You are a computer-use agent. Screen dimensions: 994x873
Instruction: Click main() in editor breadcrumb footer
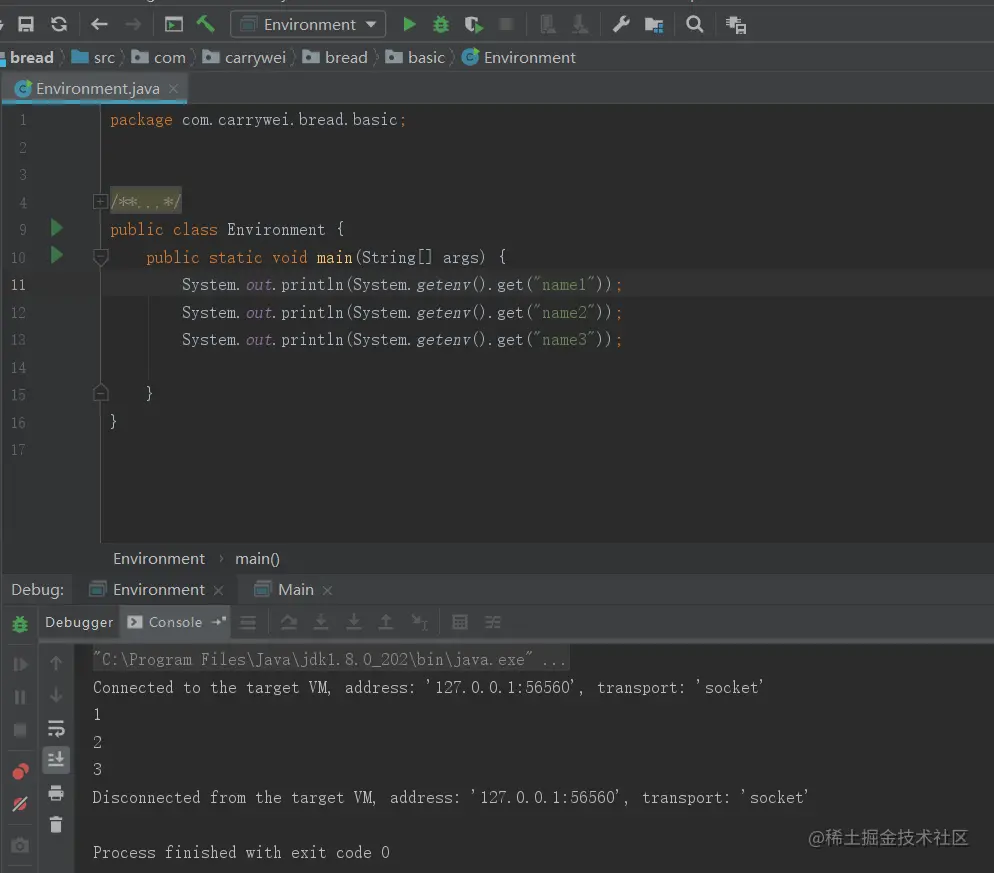(x=257, y=559)
